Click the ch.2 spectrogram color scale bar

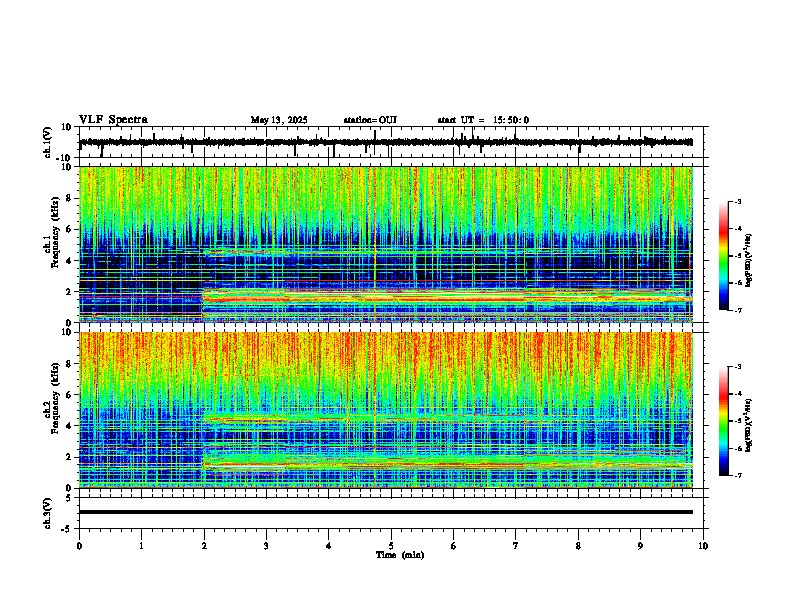[723, 421]
